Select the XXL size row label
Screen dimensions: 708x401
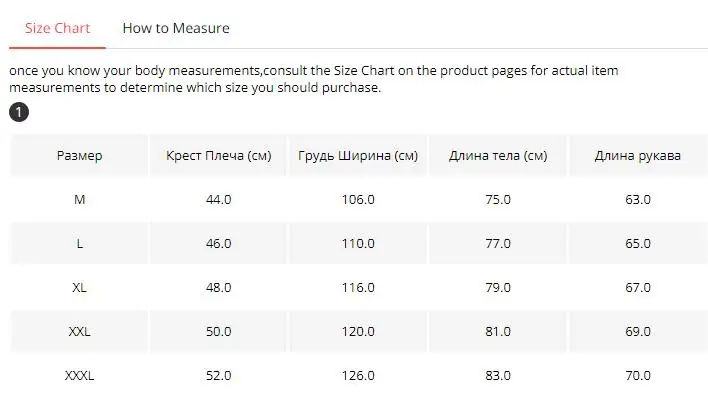coord(79,331)
